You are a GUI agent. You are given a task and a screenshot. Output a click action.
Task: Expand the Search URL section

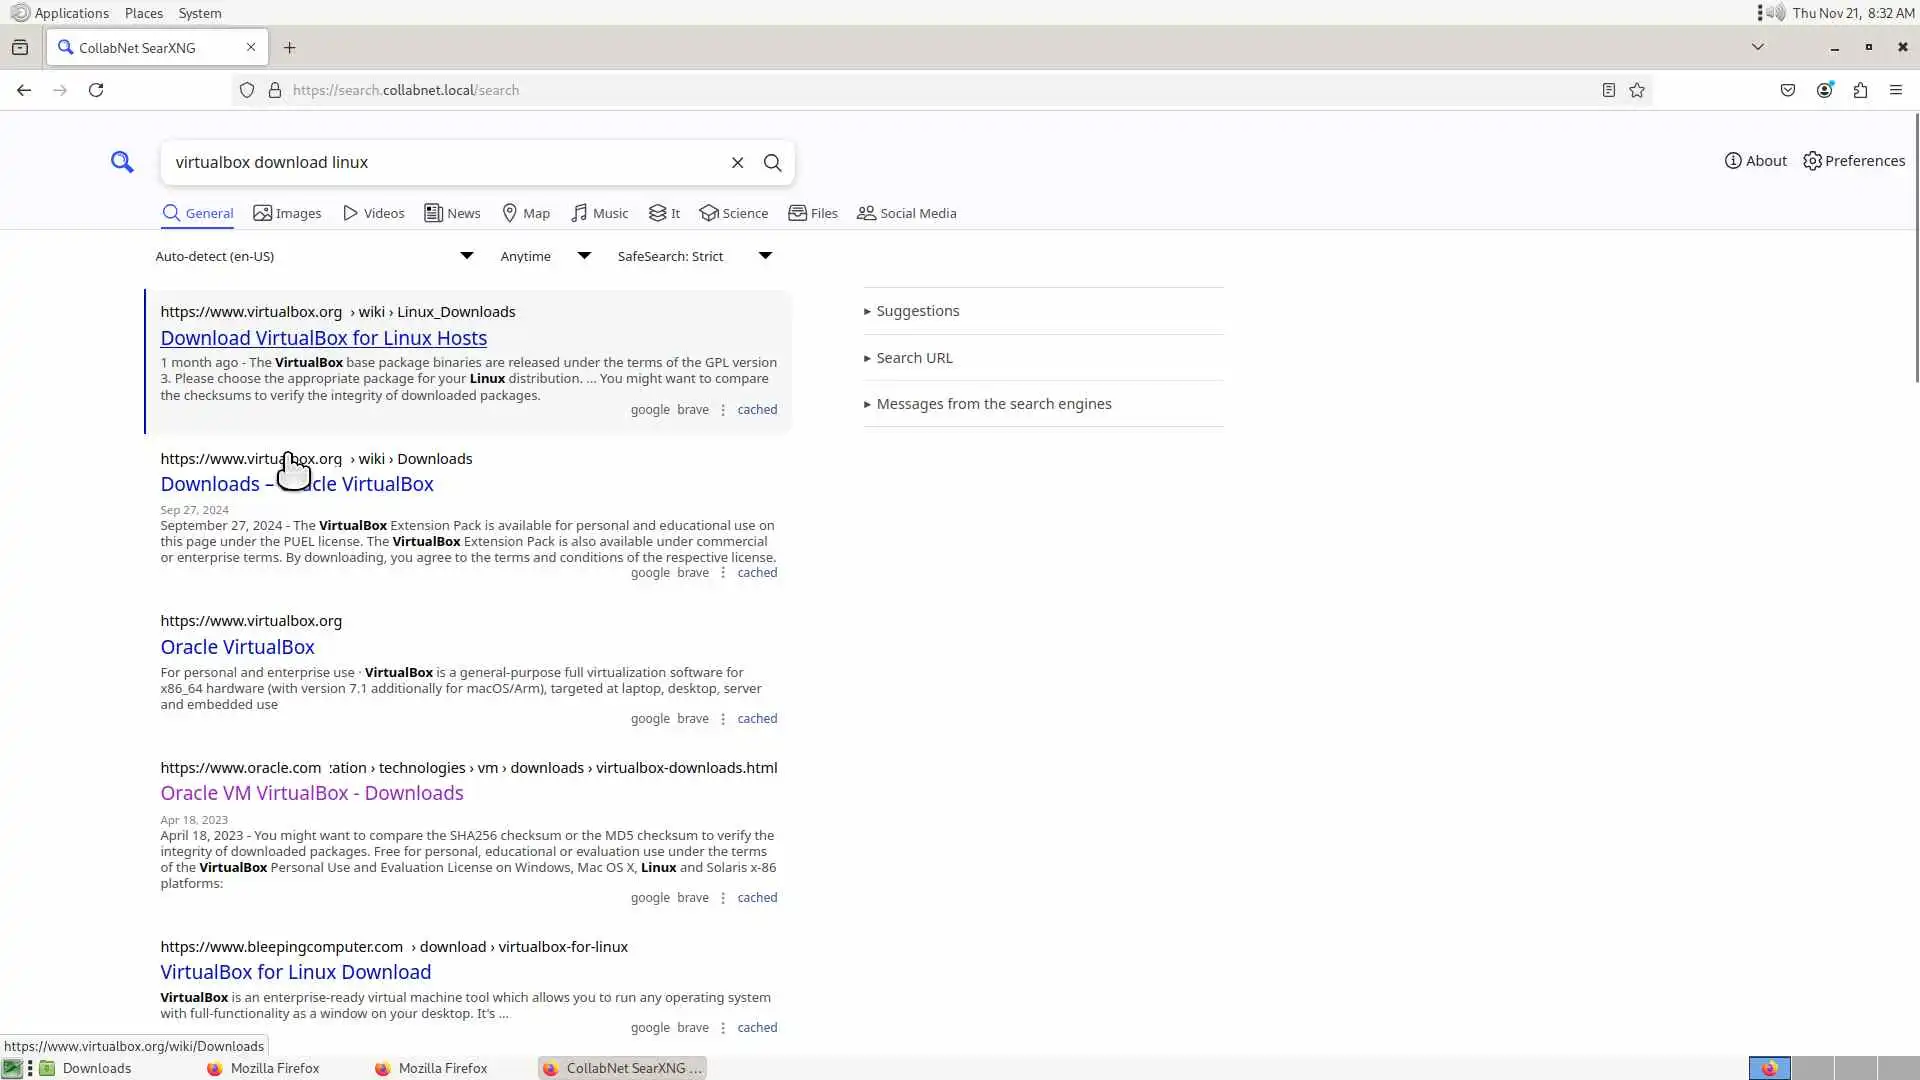913,358
